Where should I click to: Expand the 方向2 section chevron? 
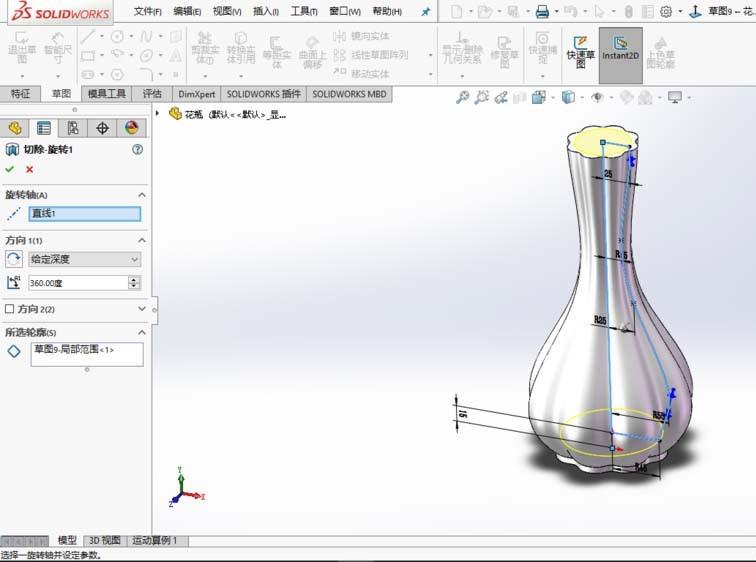(x=142, y=308)
